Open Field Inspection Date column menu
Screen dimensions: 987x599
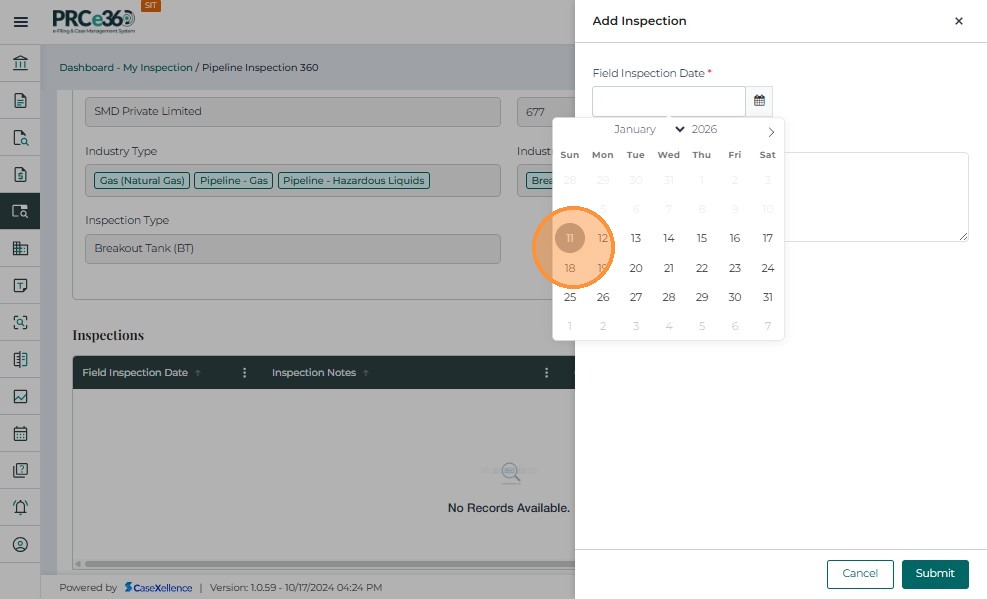pyautogui.click(x=244, y=372)
